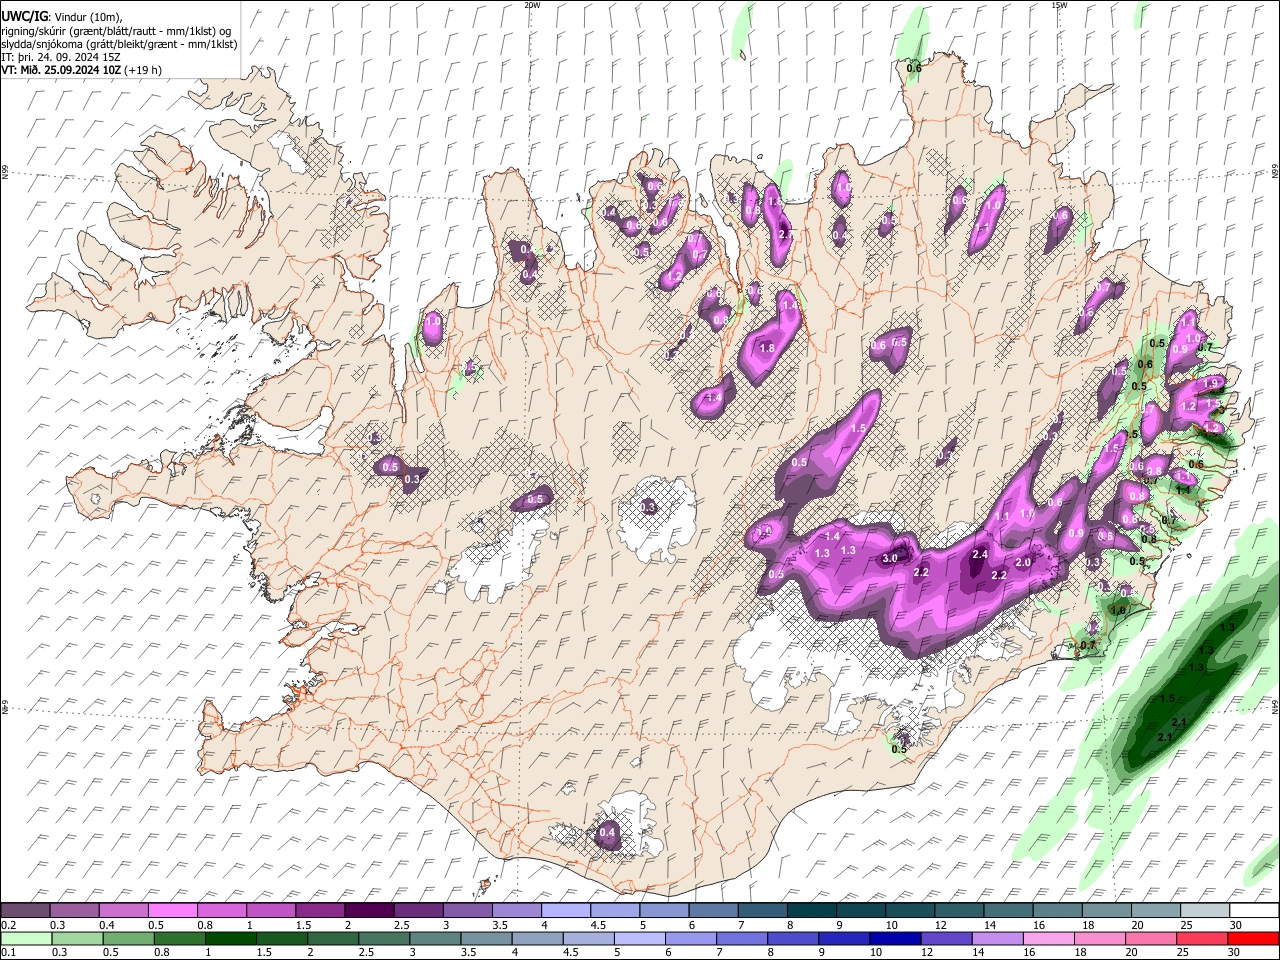Screen dimensions: 1280x960
Task: Click the 'IT: þri. 24. 09. 2024 15Z' line
Action: [x=61, y=57]
